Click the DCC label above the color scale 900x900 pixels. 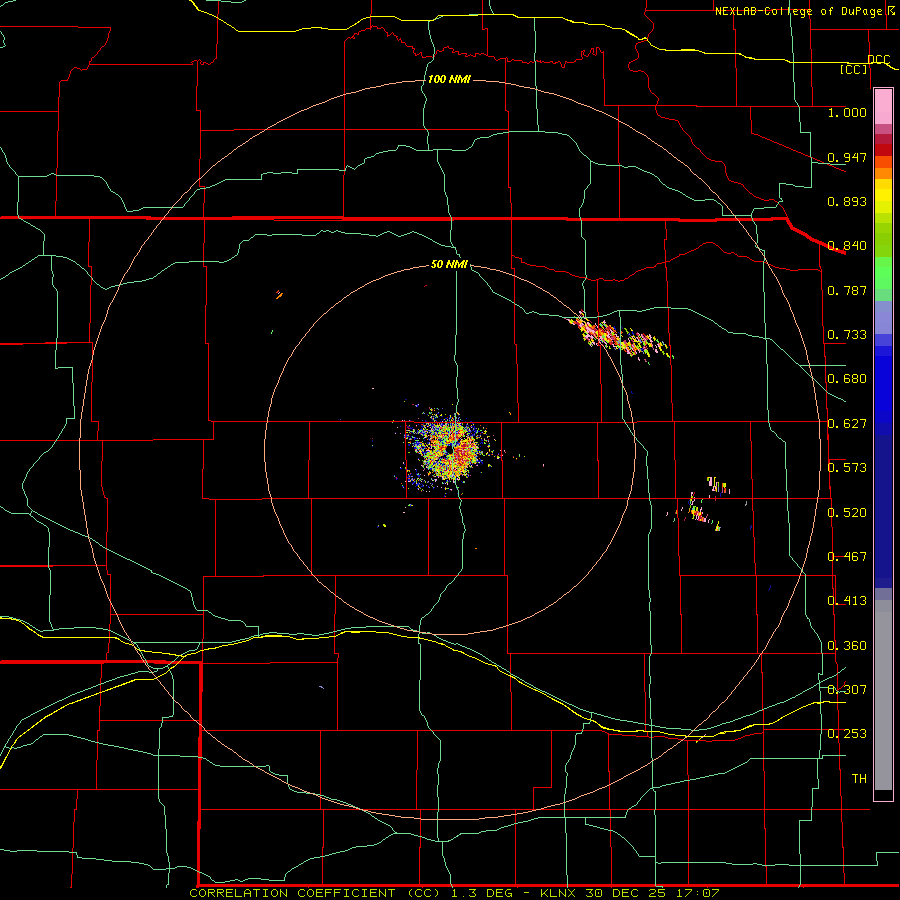click(879, 60)
